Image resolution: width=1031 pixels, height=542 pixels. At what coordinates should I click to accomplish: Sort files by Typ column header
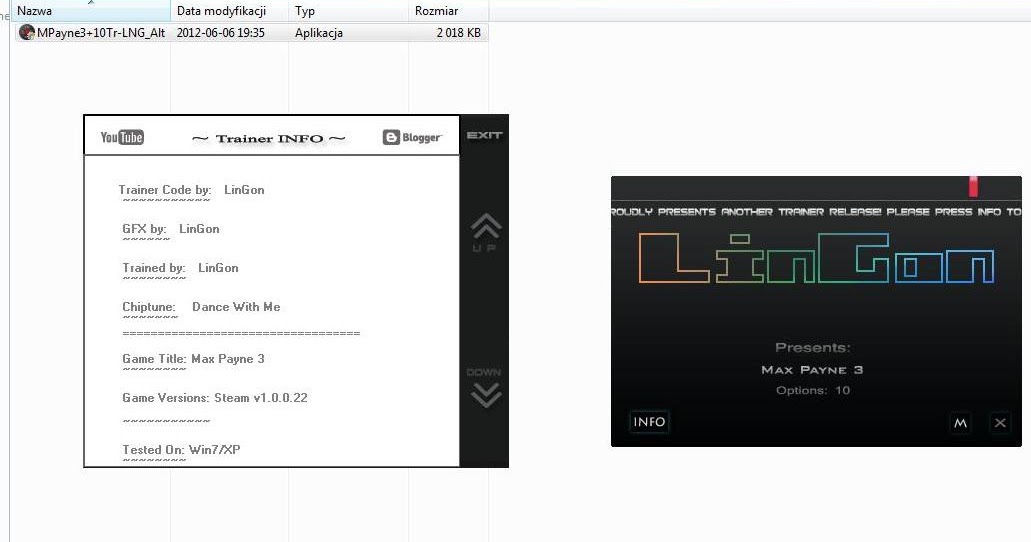coord(348,11)
